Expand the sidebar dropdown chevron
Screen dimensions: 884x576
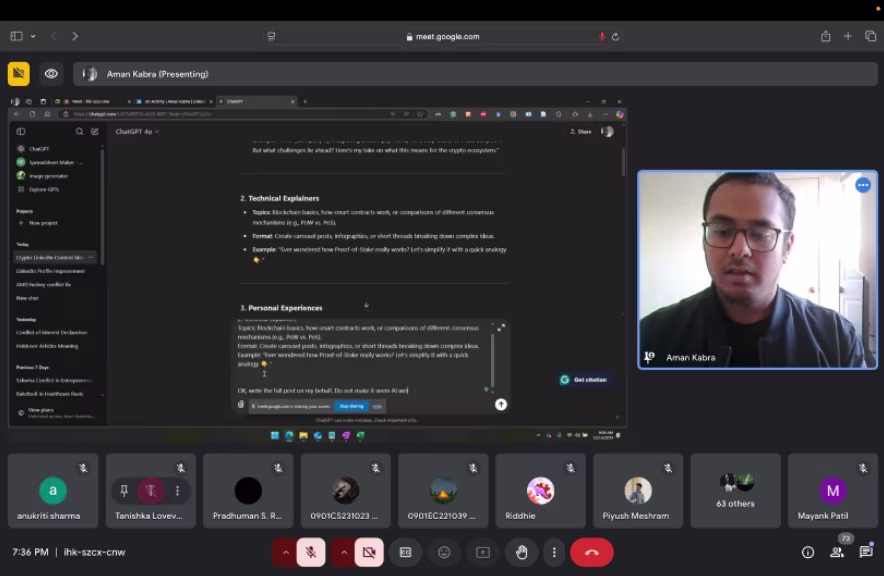33,36
